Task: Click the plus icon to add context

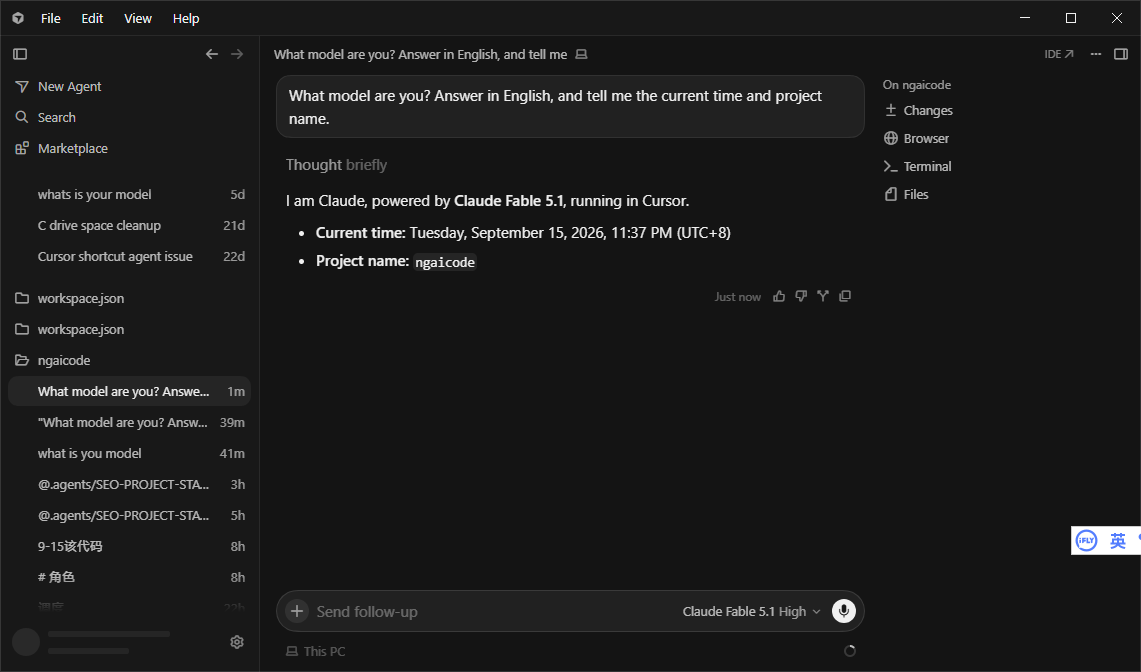Action: (297, 611)
